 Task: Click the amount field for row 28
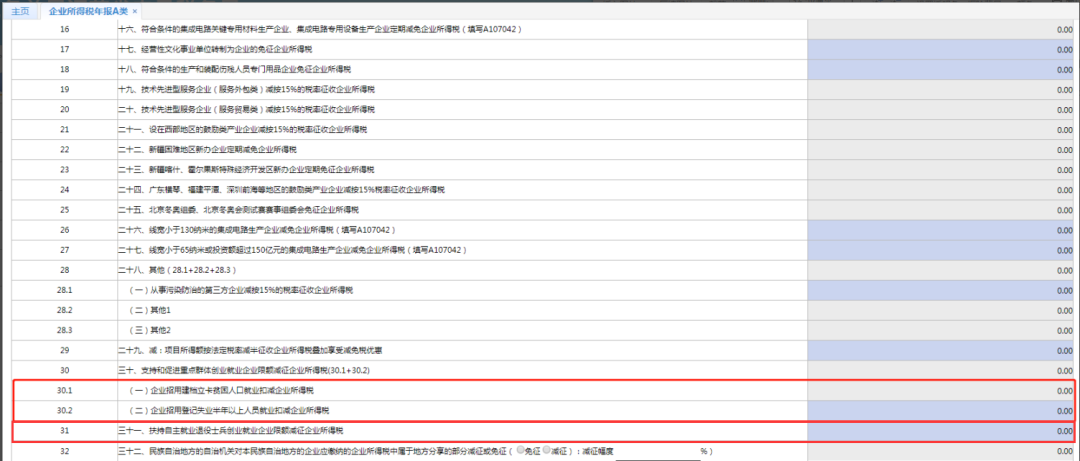tap(941, 269)
